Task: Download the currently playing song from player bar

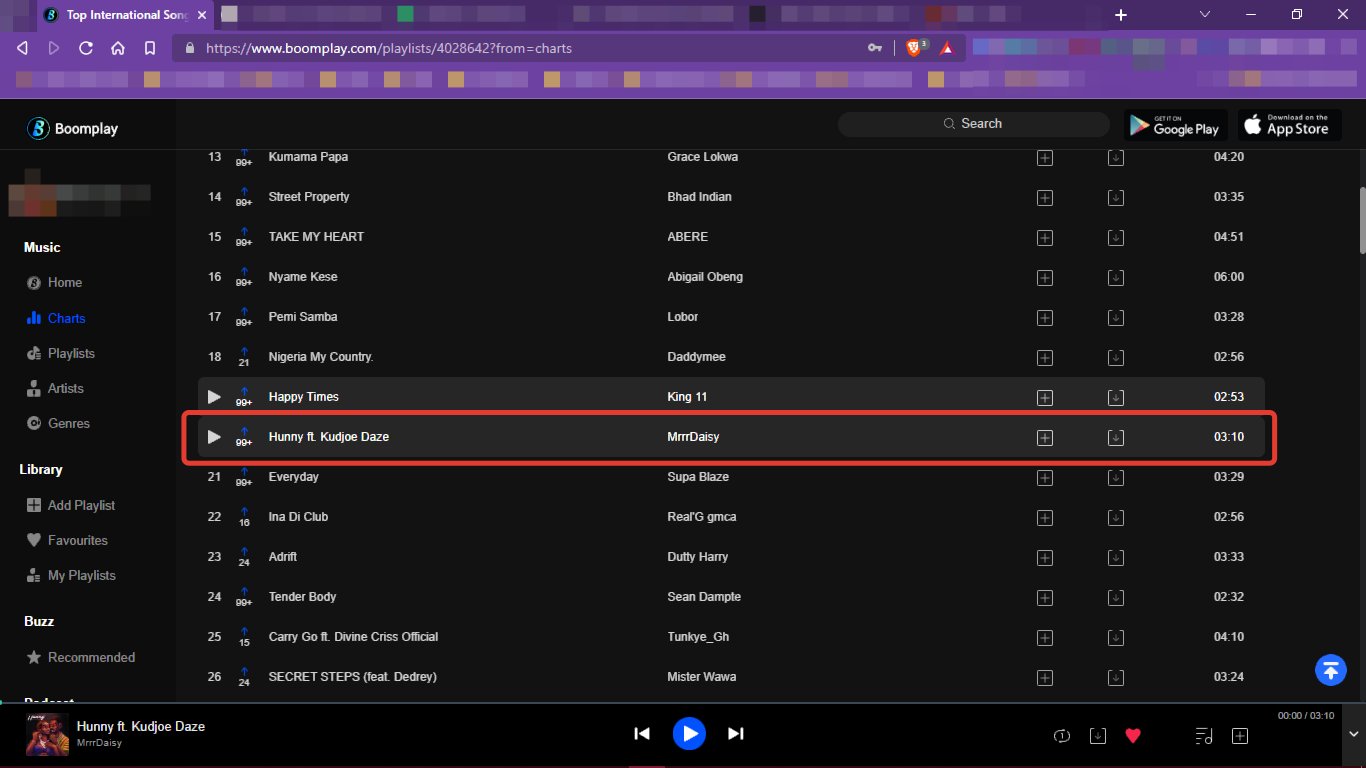Action: tap(1097, 736)
